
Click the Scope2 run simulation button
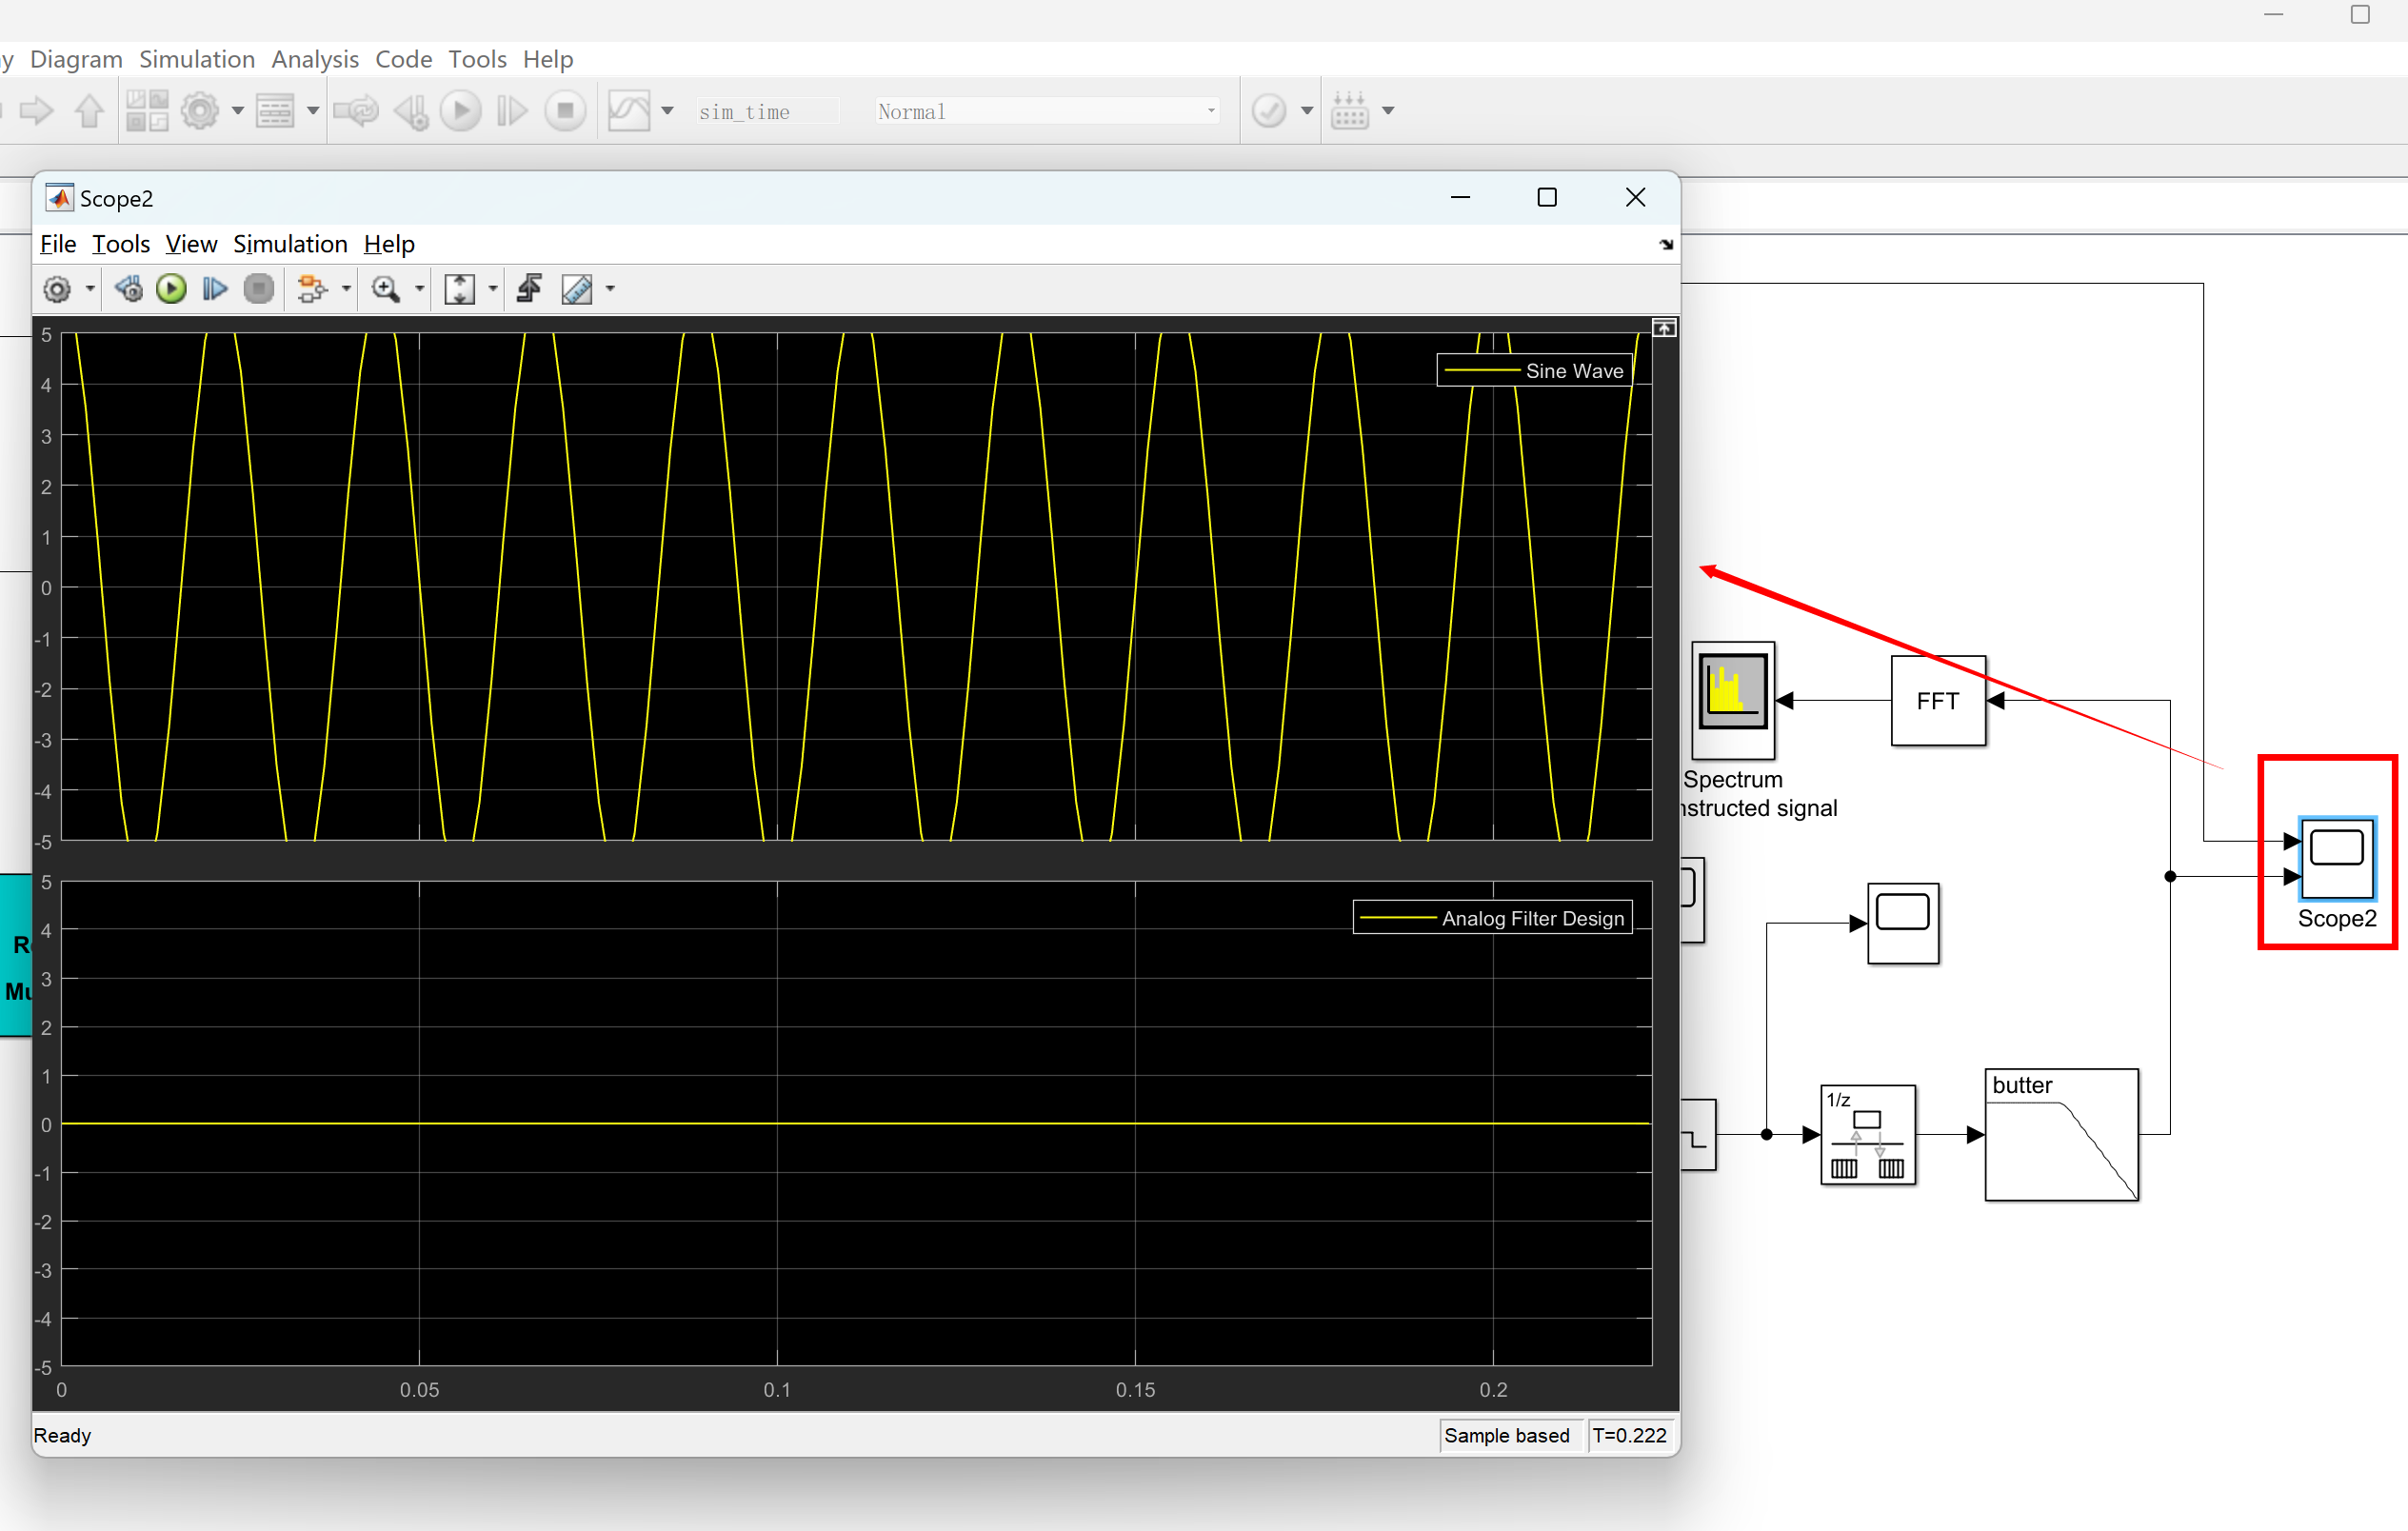[x=170, y=288]
